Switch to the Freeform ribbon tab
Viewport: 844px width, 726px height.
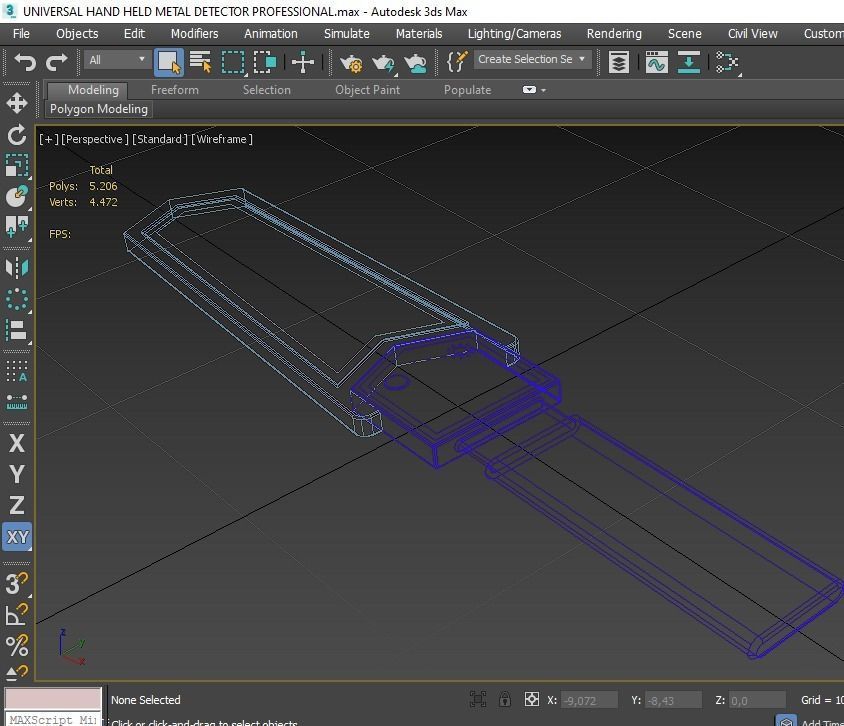pyautogui.click(x=175, y=90)
